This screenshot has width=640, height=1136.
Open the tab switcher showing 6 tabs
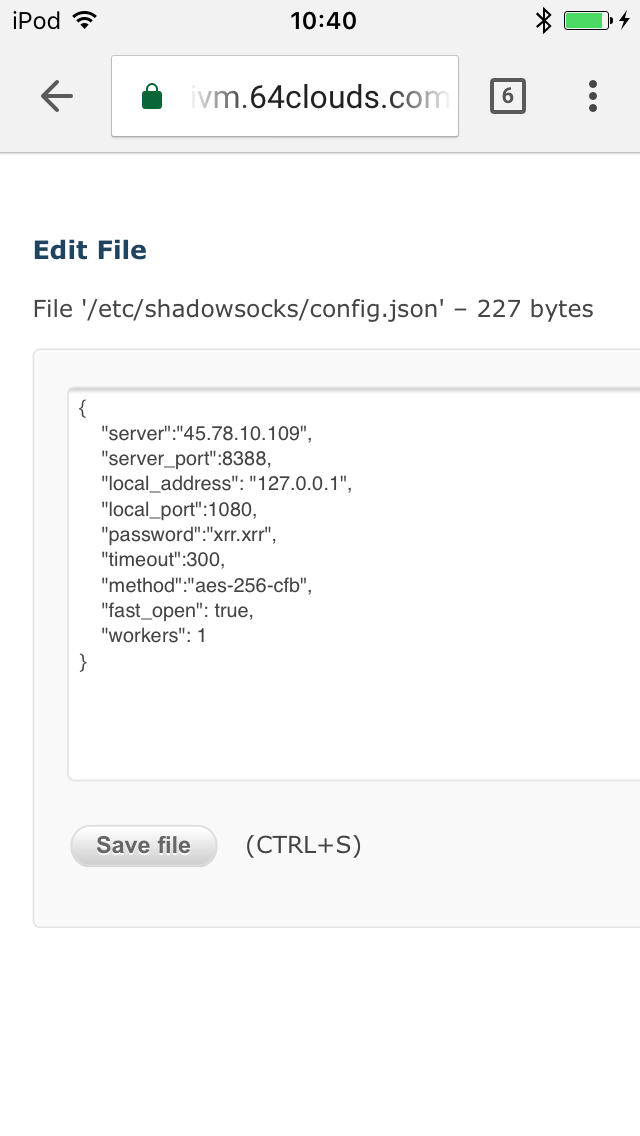pos(507,96)
